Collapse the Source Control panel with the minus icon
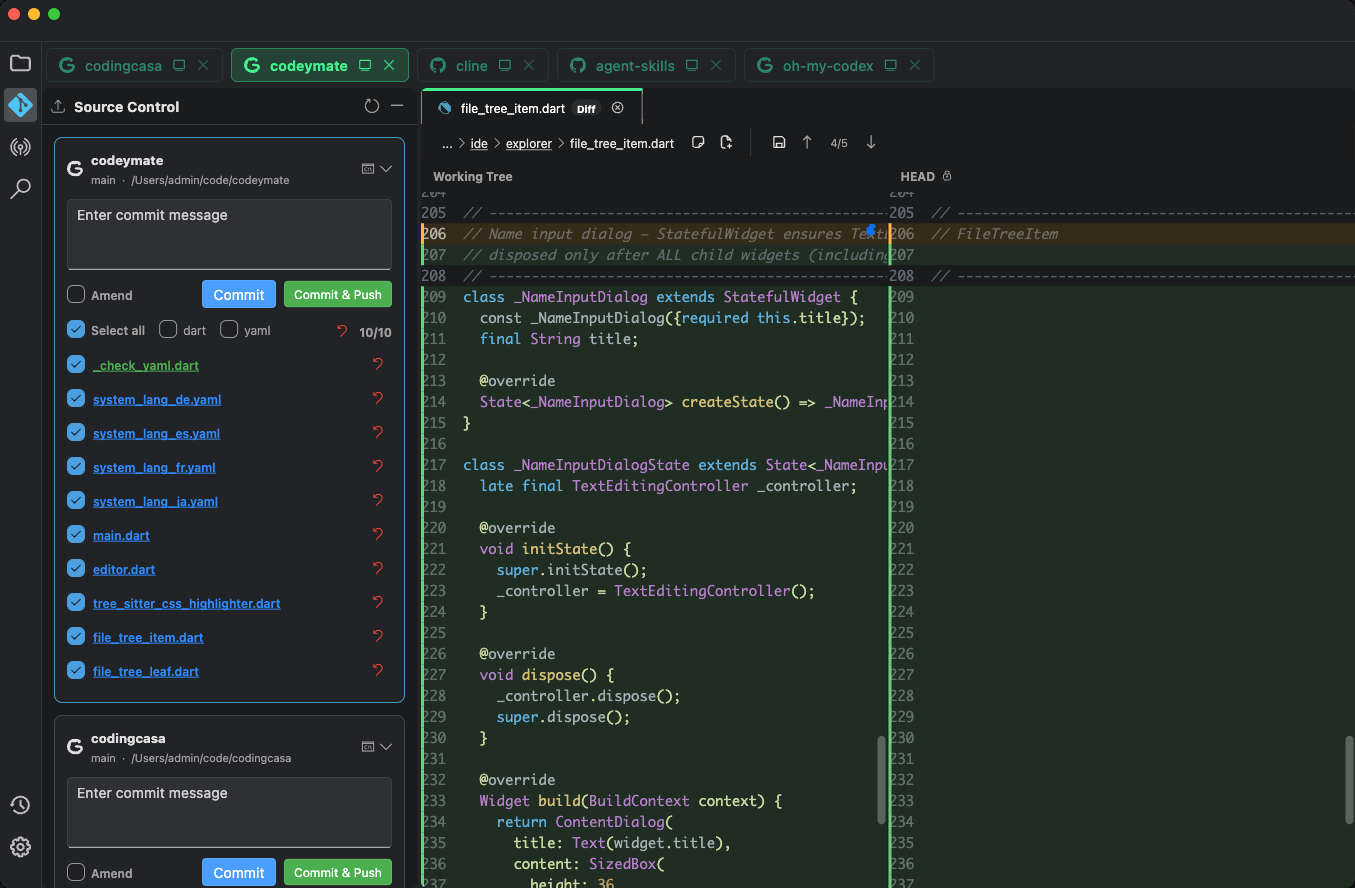Image resolution: width=1355 pixels, height=888 pixels. pos(397,106)
